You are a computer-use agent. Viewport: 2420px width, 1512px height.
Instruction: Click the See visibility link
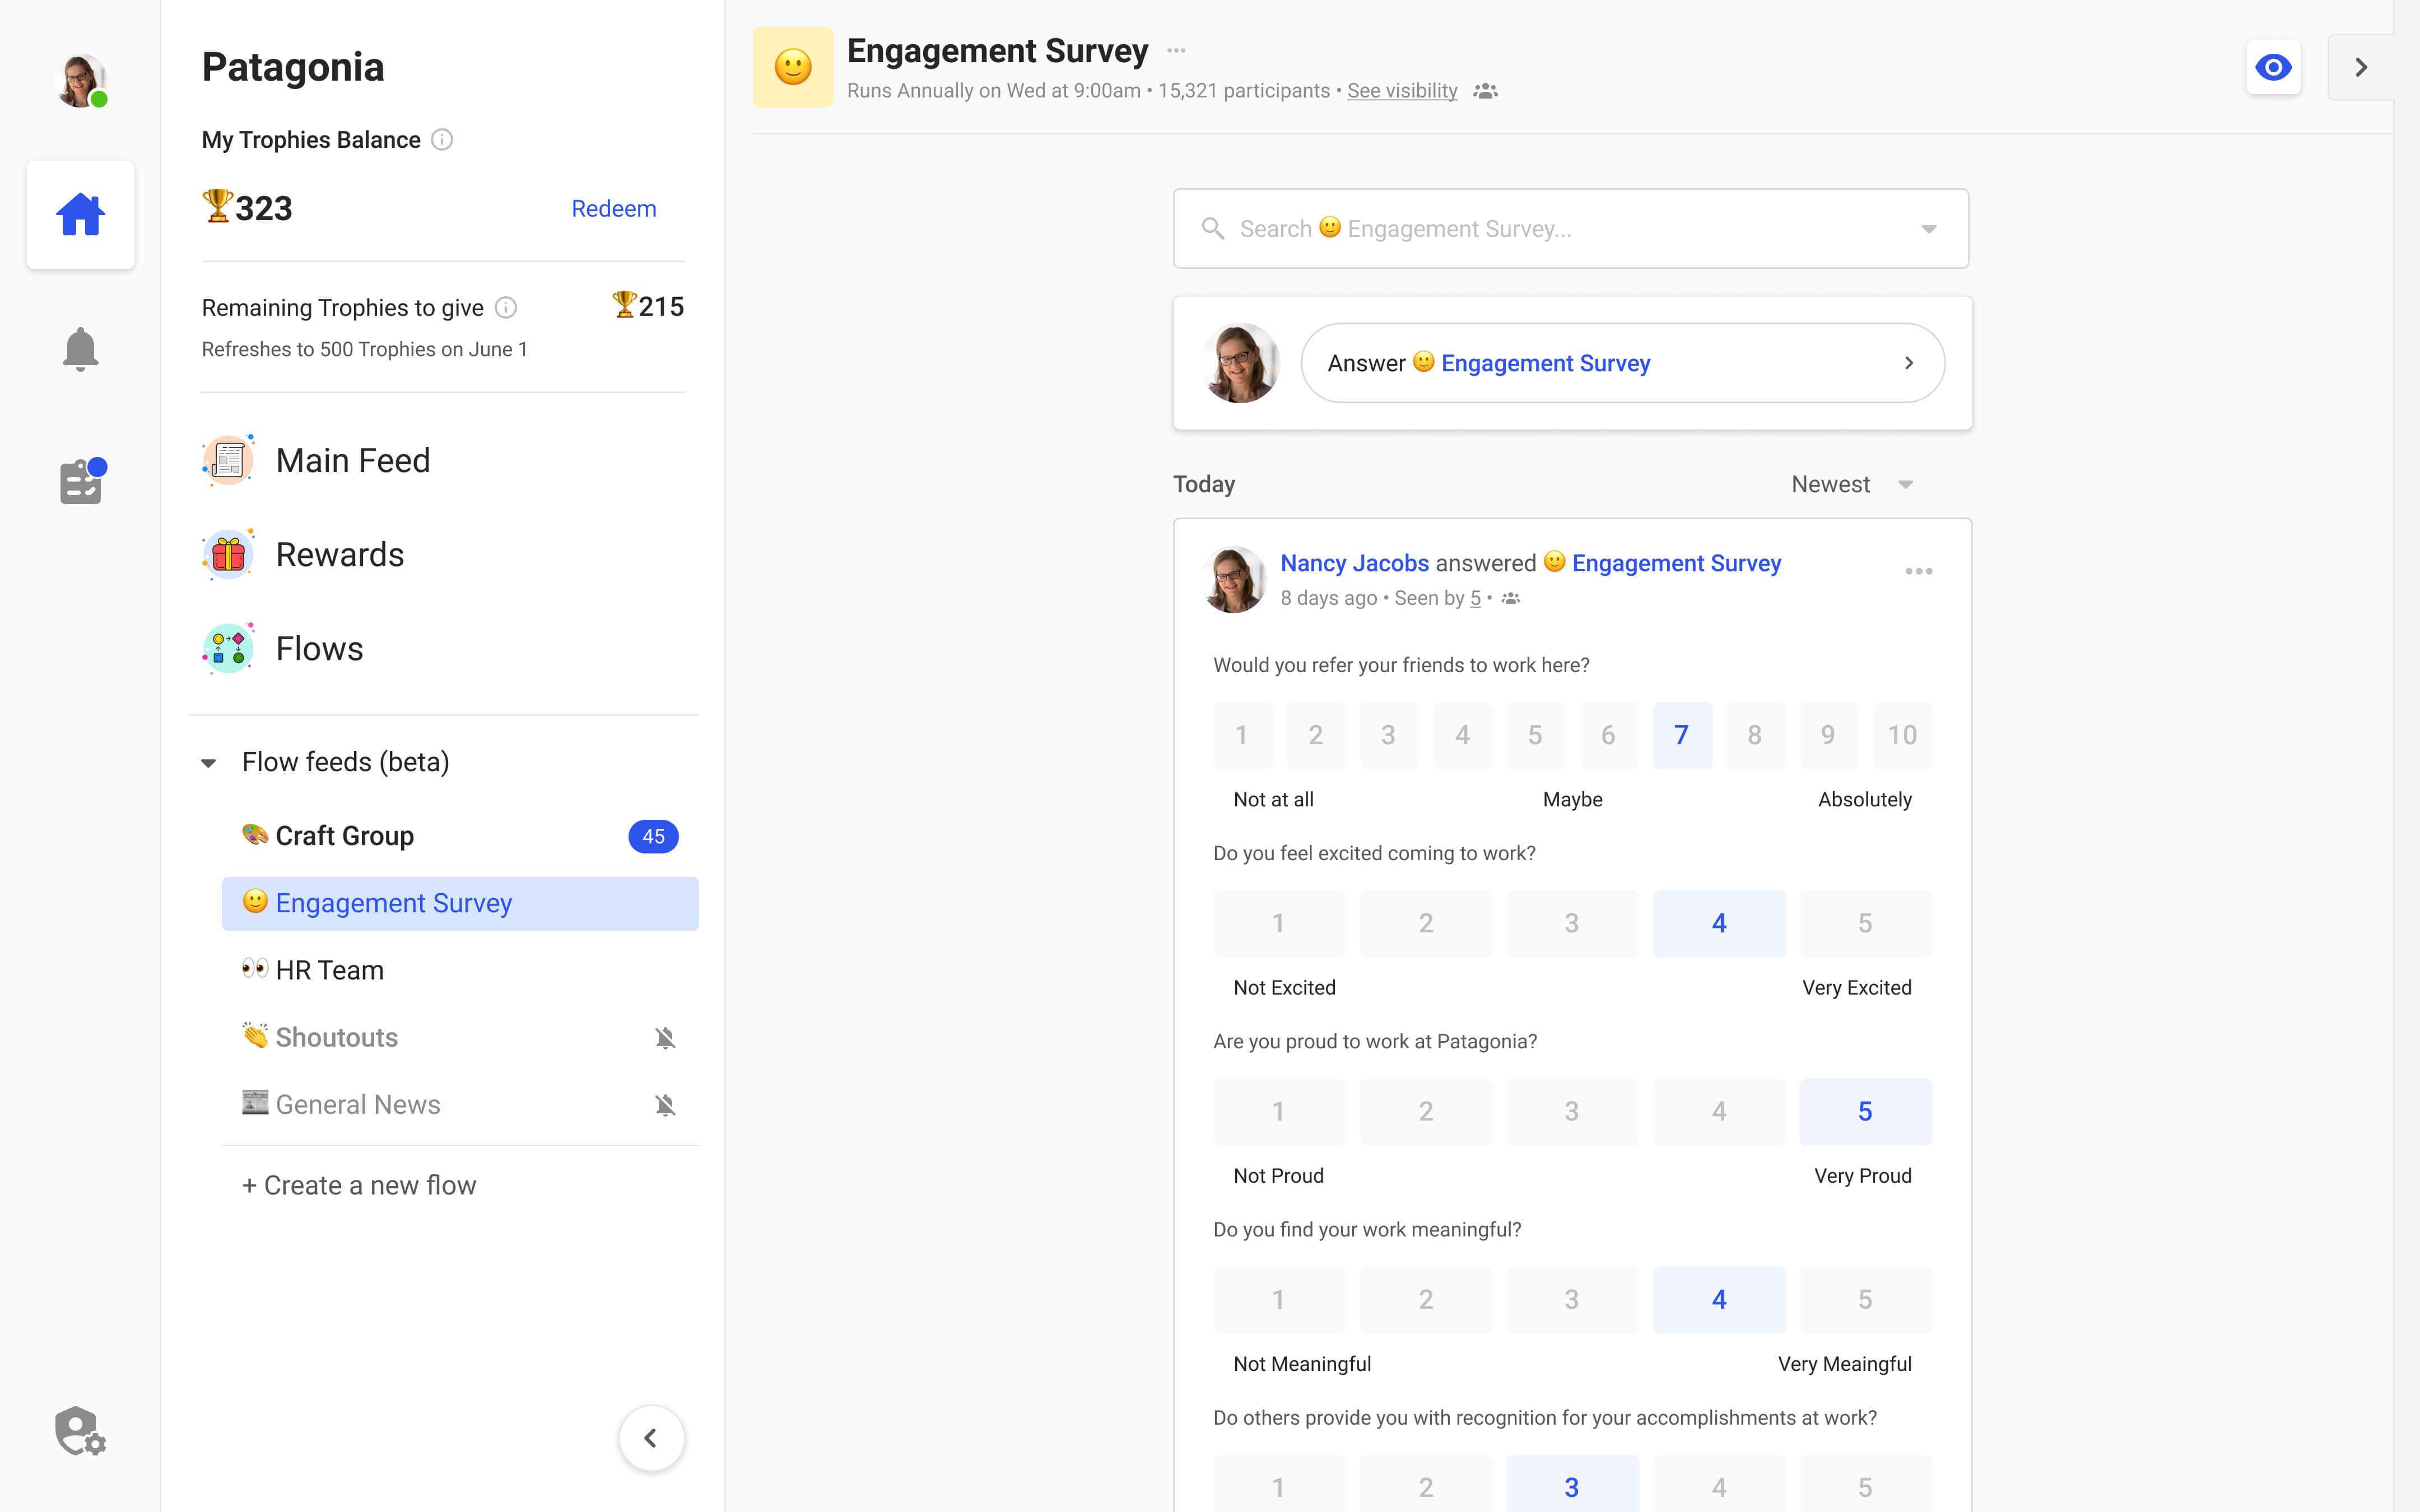[1402, 91]
